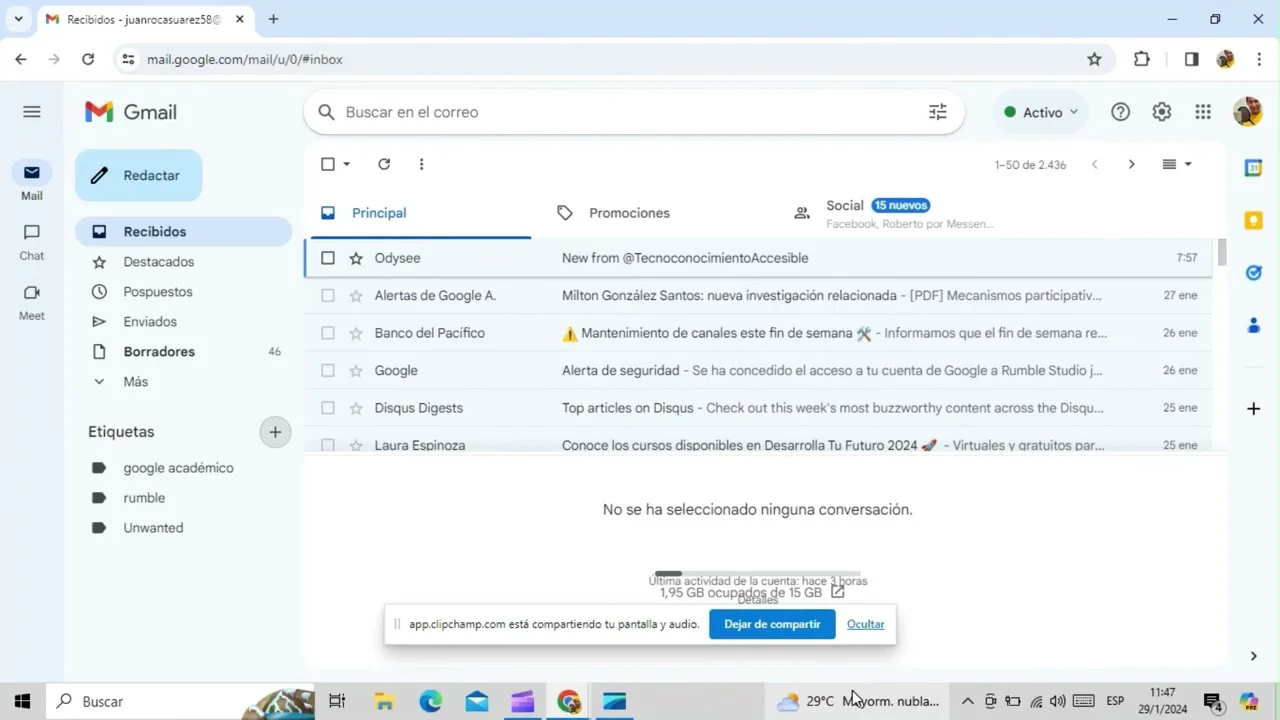Open the Google apps grid
This screenshot has height=720, width=1280.
point(1203,112)
